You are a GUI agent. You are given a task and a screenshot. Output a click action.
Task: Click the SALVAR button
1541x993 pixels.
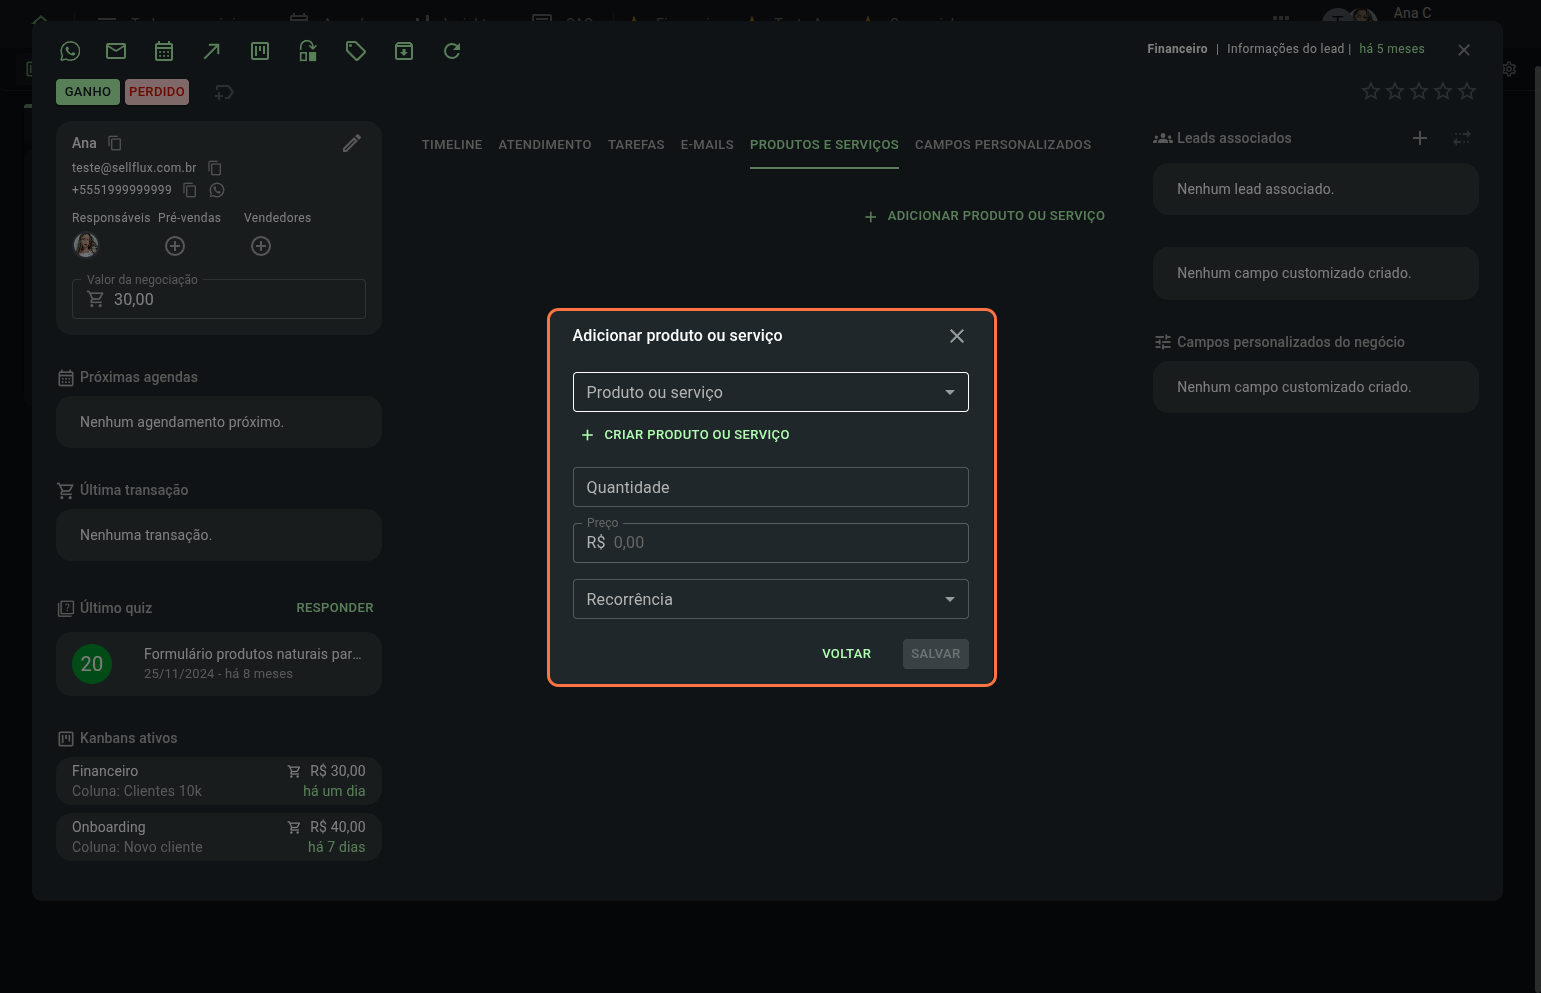[x=936, y=654]
